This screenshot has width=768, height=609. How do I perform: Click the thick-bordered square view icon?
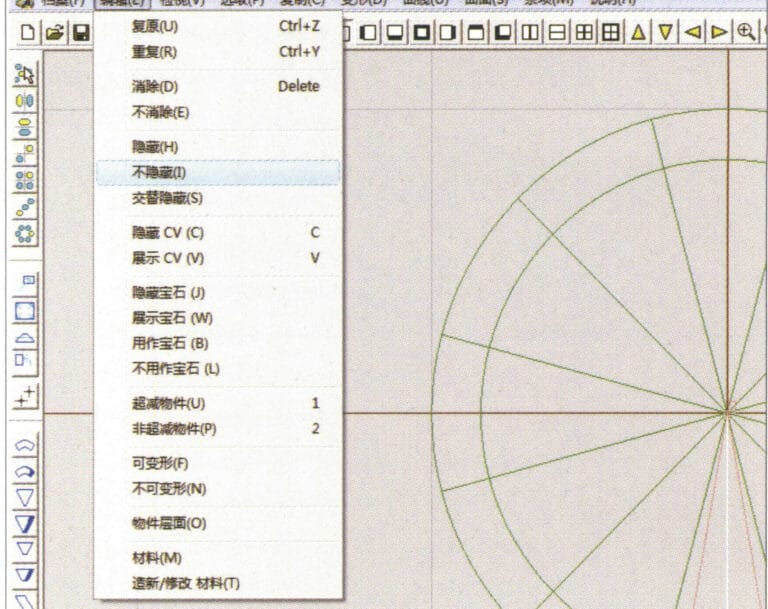point(422,32)
